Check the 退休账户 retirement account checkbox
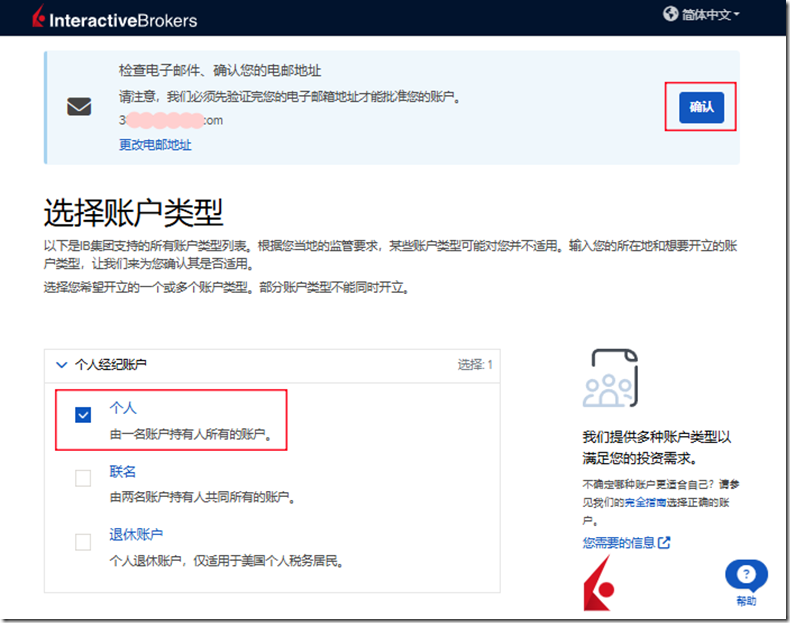The image size is (790, 623). 84,542
